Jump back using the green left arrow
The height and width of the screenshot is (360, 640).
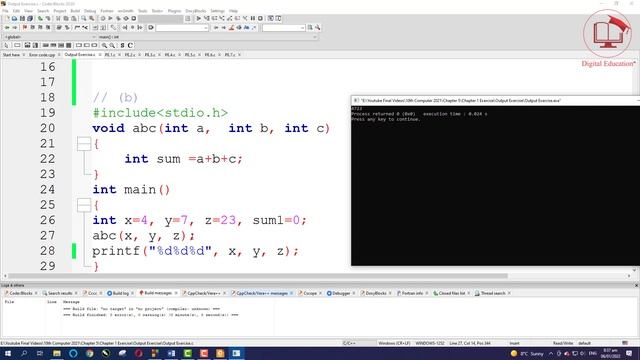(x=7, y=27)
